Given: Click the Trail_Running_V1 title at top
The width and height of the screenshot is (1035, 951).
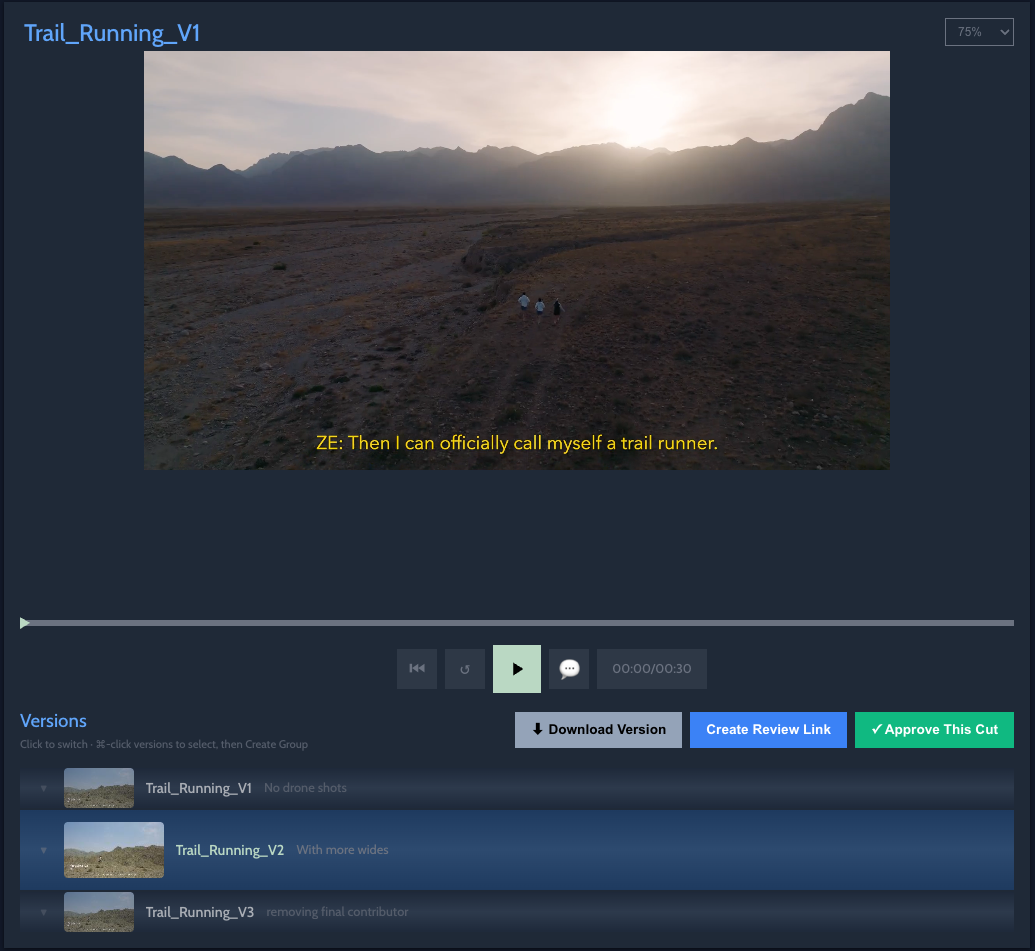Looking at the screenshot, I should pos(111,32).
